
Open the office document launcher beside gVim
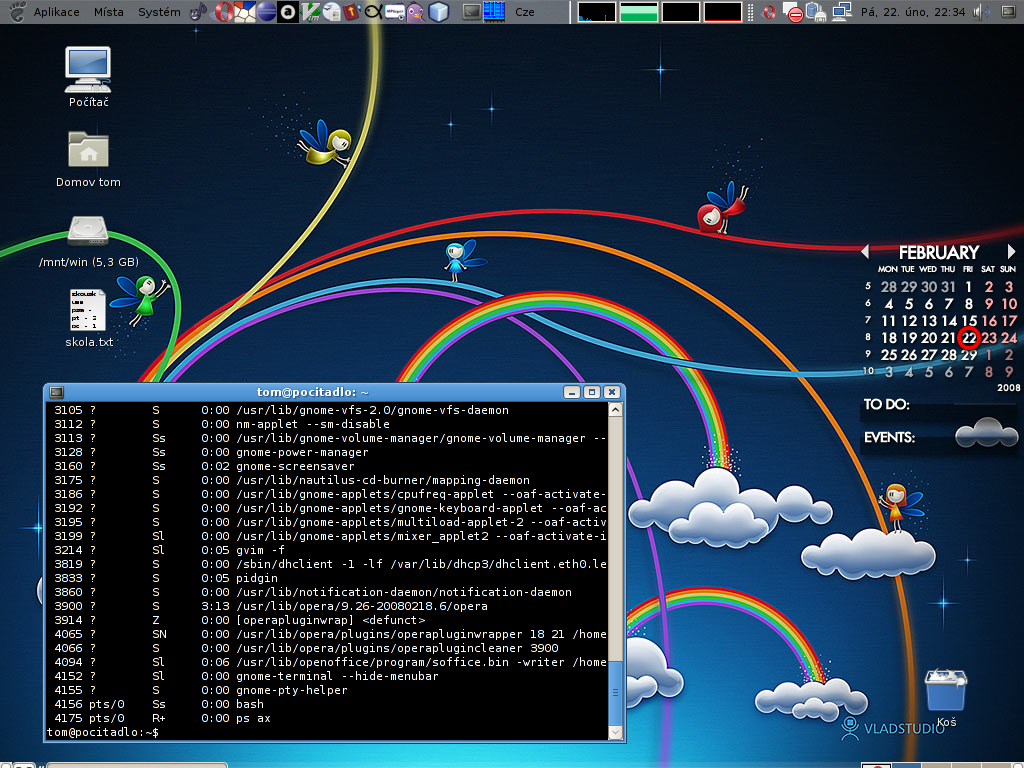332,12
